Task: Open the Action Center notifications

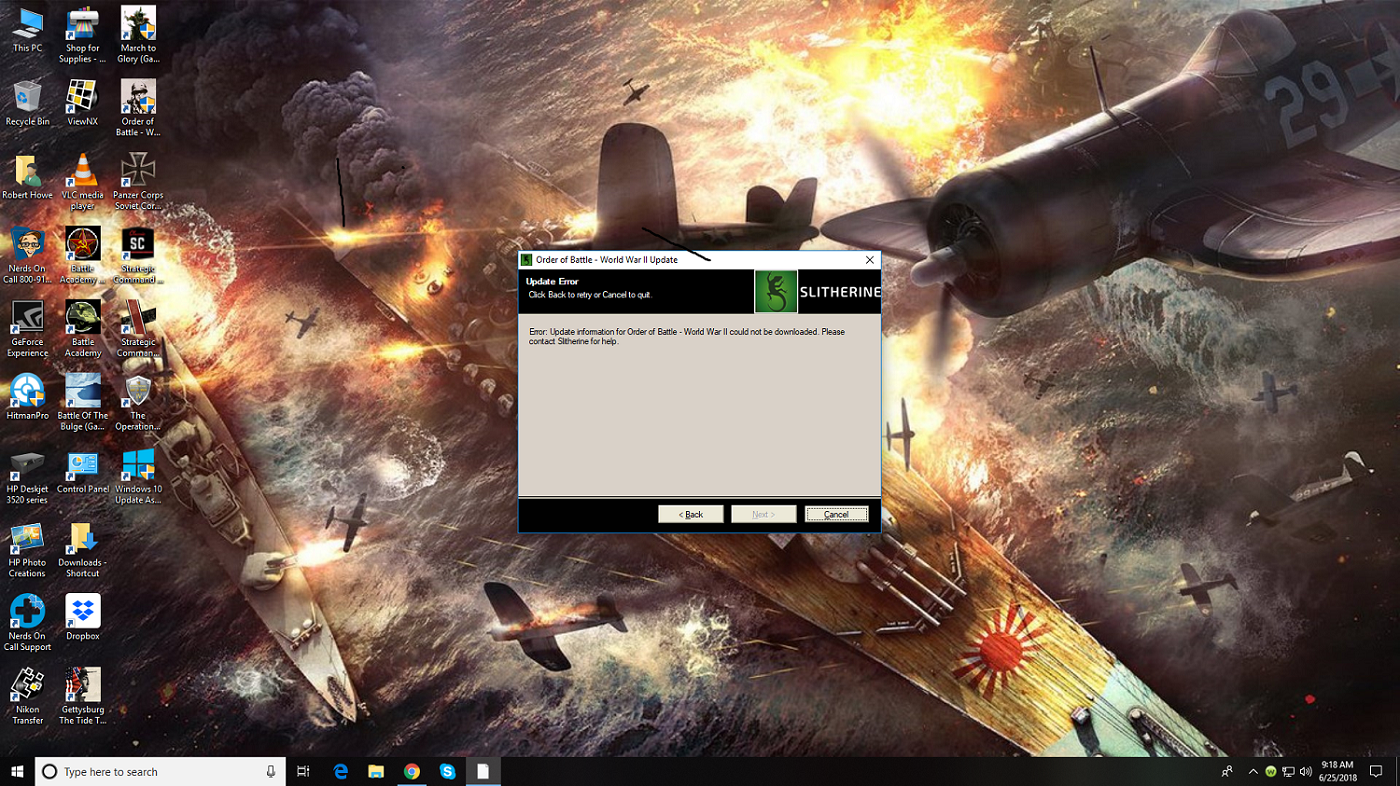Action: coord(1377,771)
